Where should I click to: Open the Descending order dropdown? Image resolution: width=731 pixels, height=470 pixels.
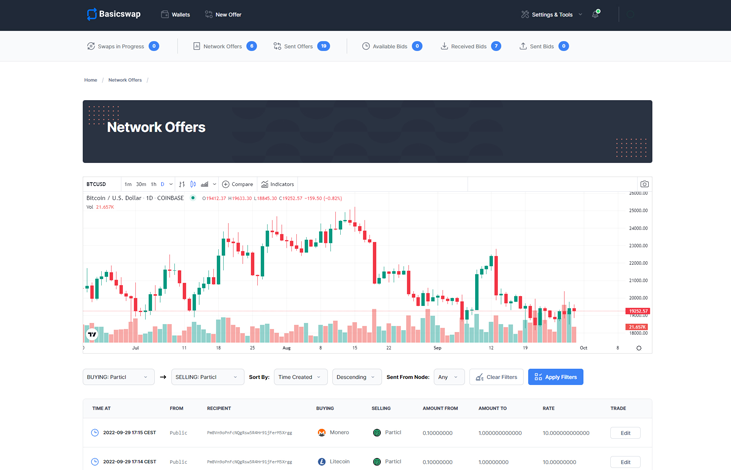click(x=357, y=377)
